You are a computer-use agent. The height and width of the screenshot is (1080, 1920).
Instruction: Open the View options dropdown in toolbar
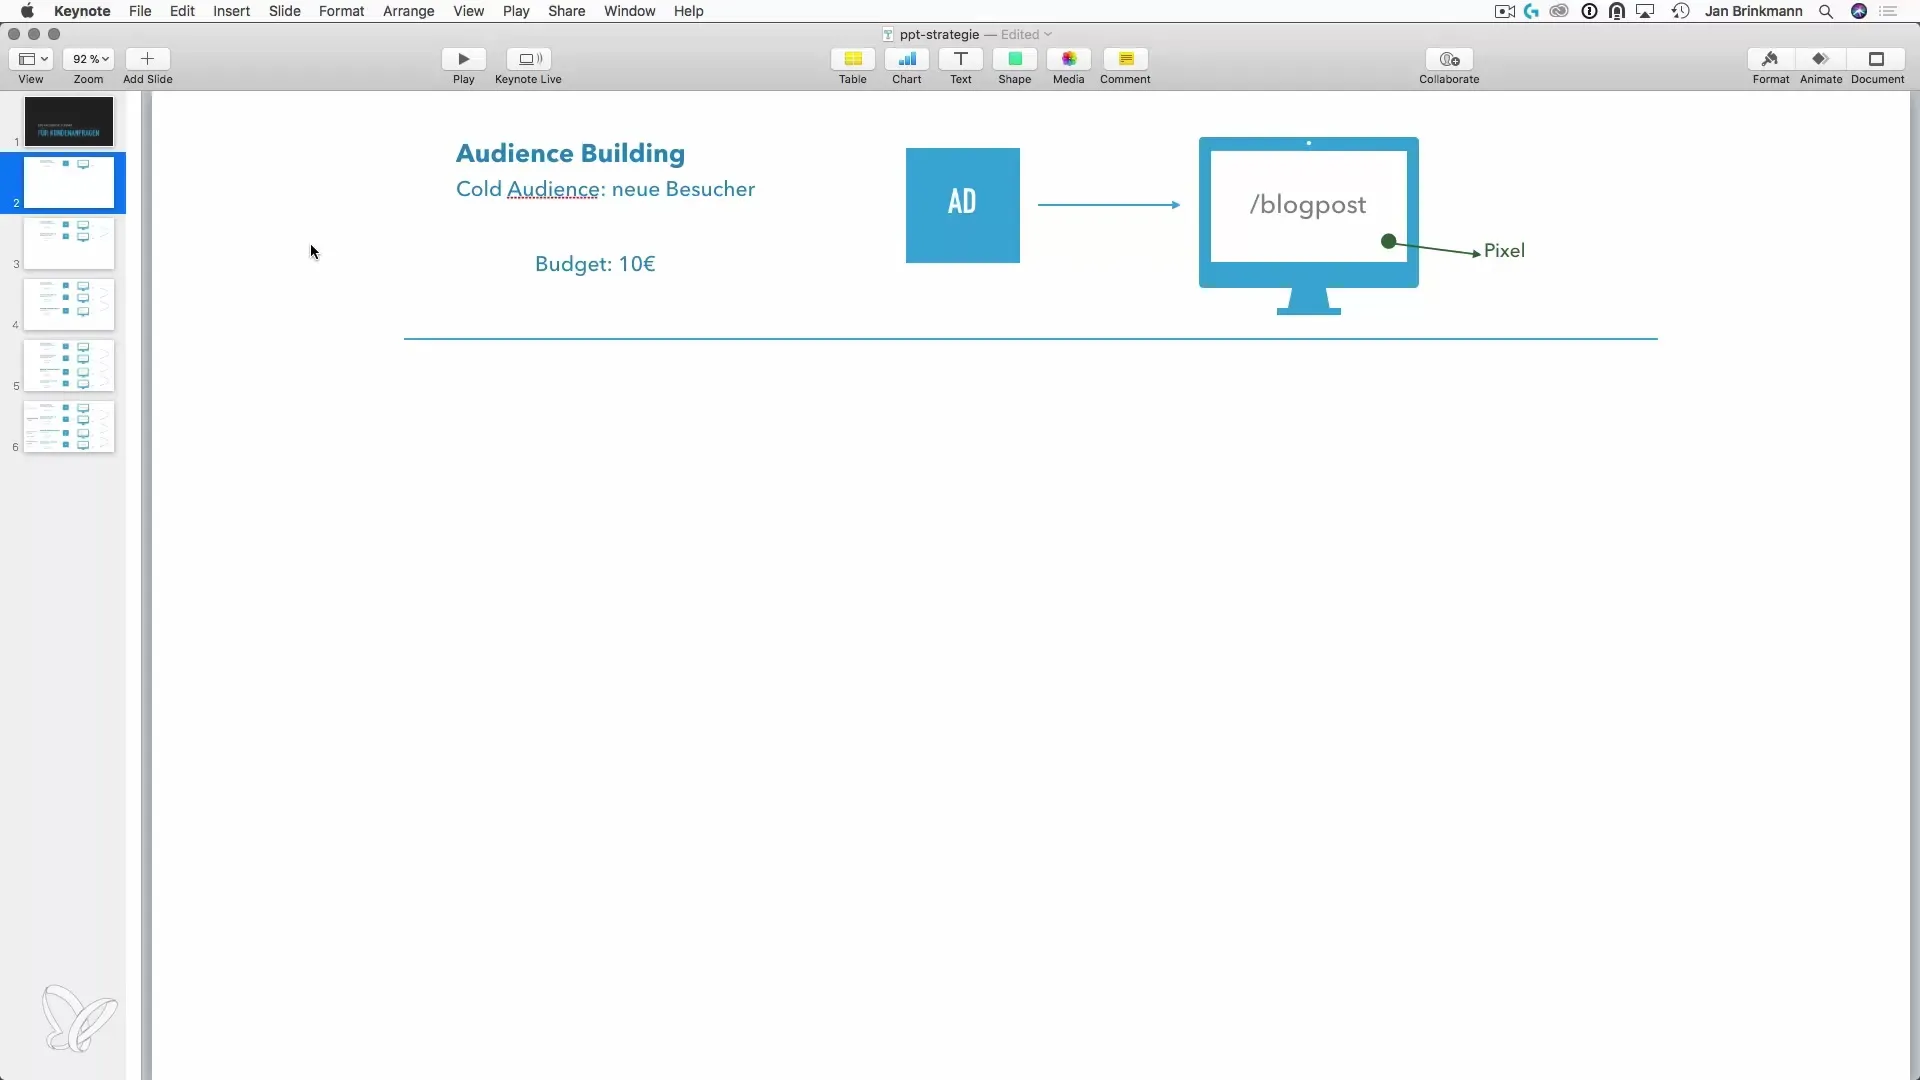31,59
